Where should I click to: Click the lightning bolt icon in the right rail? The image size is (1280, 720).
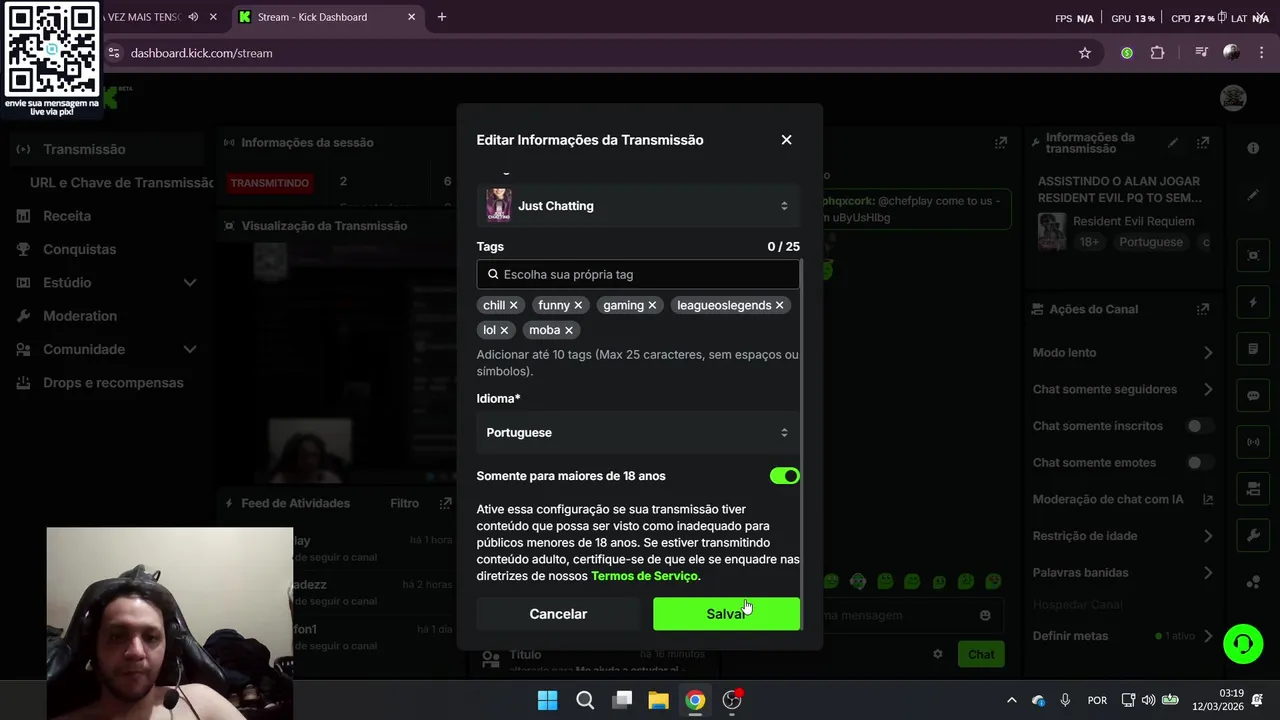(1253, 302)
